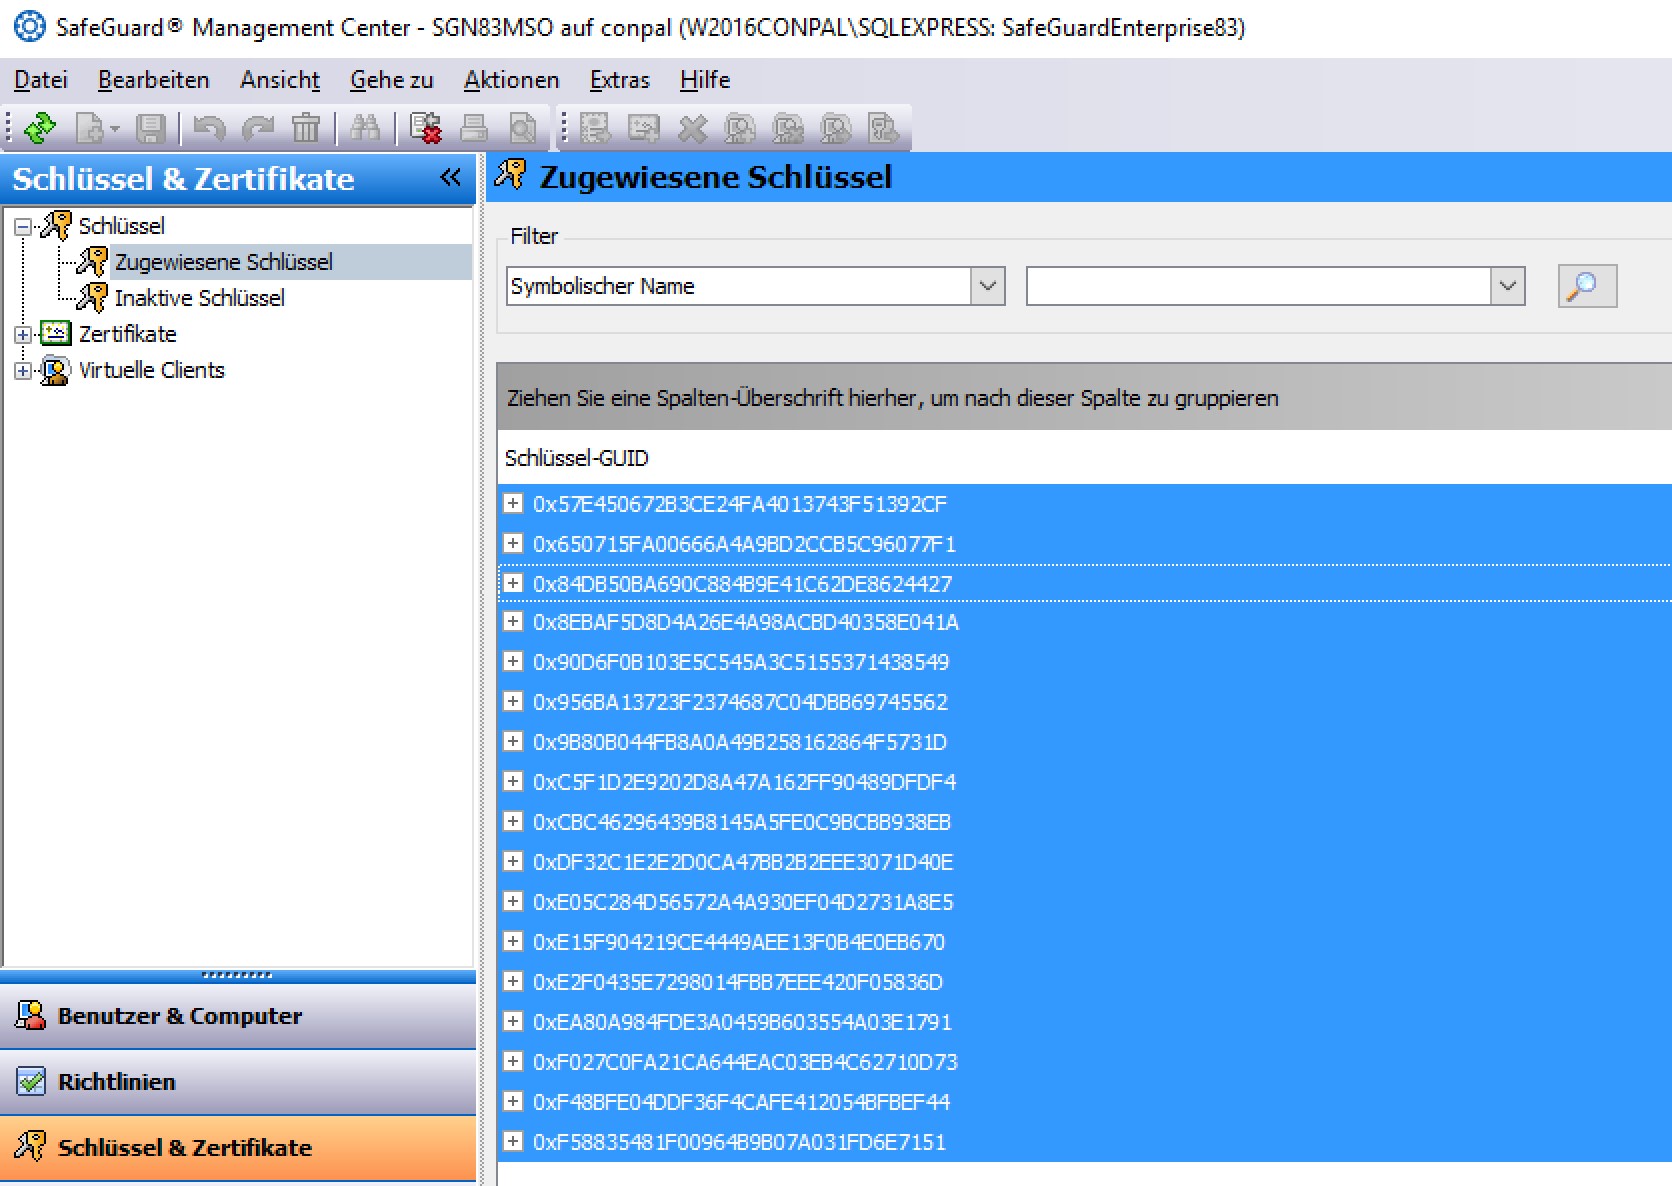
Task: Expand key row 0x90D6F0B103E5C545A3C5155371438549
Action: pos(513,661)
